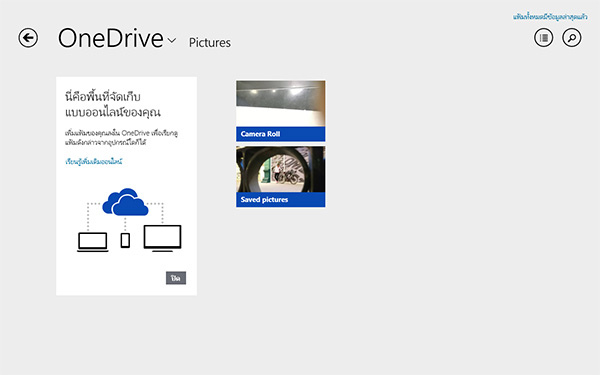The image size is (600, 375).
Task: Dismiss the info card with the gray button
Action: pyautogui.click(x=176, y=278)
